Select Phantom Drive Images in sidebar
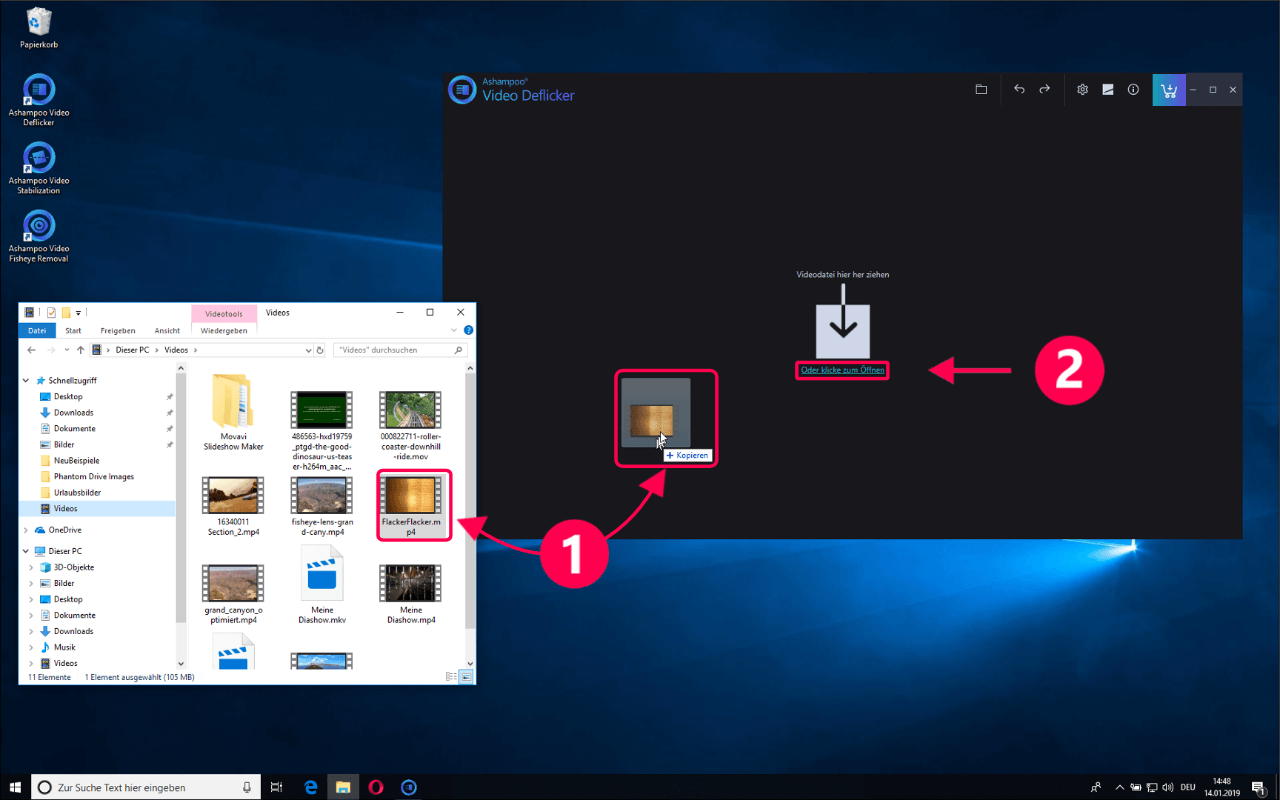 (x=93, y=477)
